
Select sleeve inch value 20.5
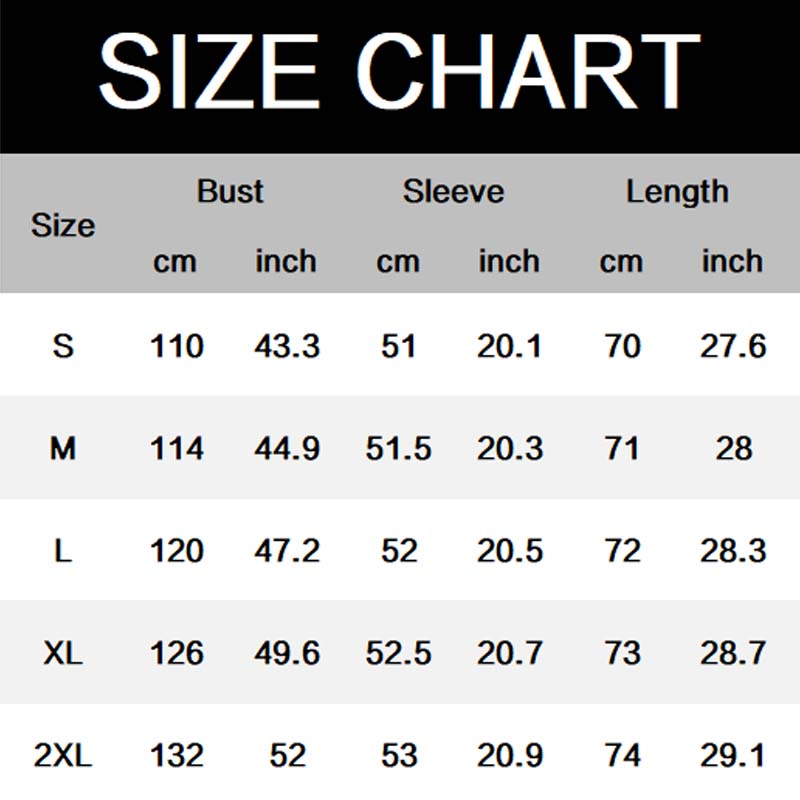click(x=509, y=551)
